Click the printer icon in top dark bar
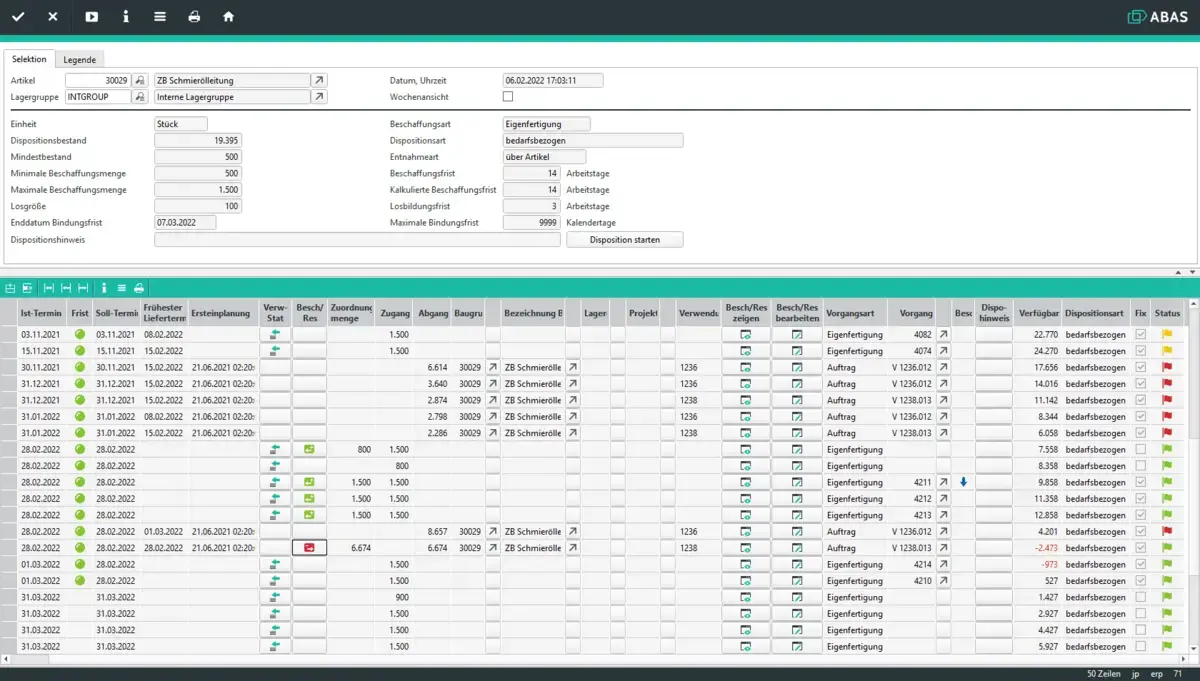This screenshot has width=1200, height=681. pyautogui.click(x=195, y=17)
